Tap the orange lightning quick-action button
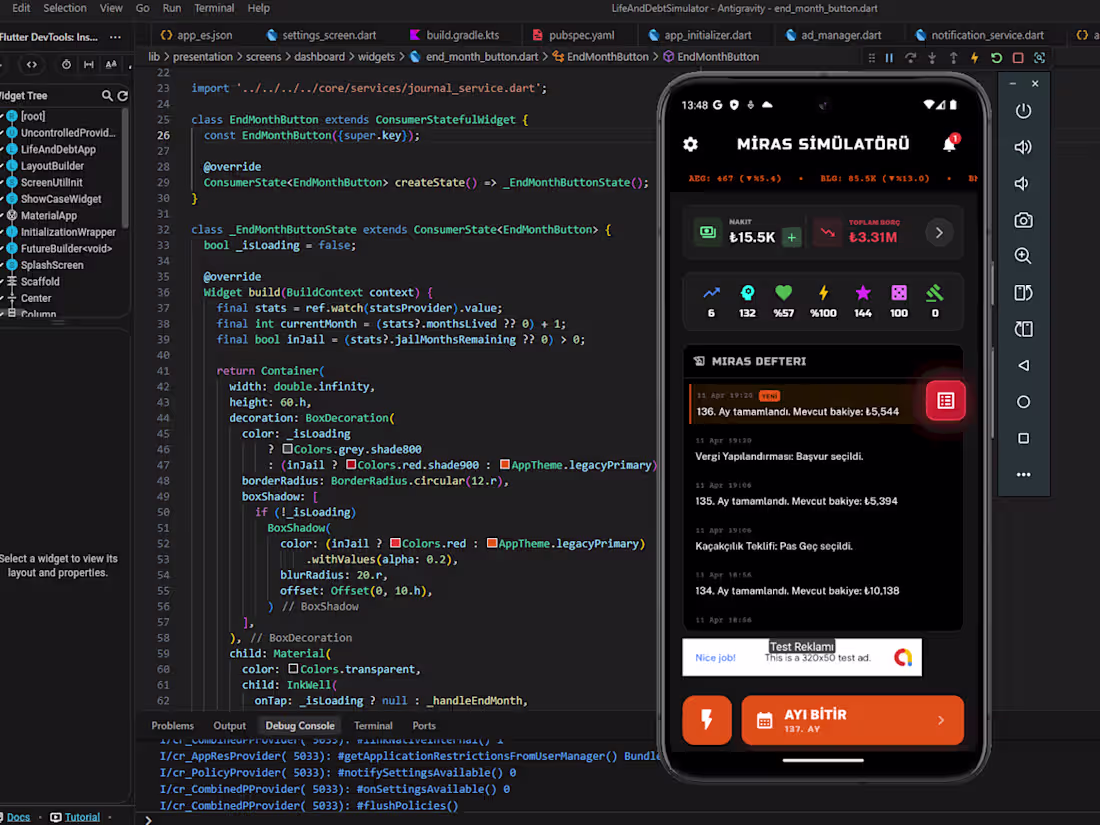 pyautogui.click(x=706, y=720)
